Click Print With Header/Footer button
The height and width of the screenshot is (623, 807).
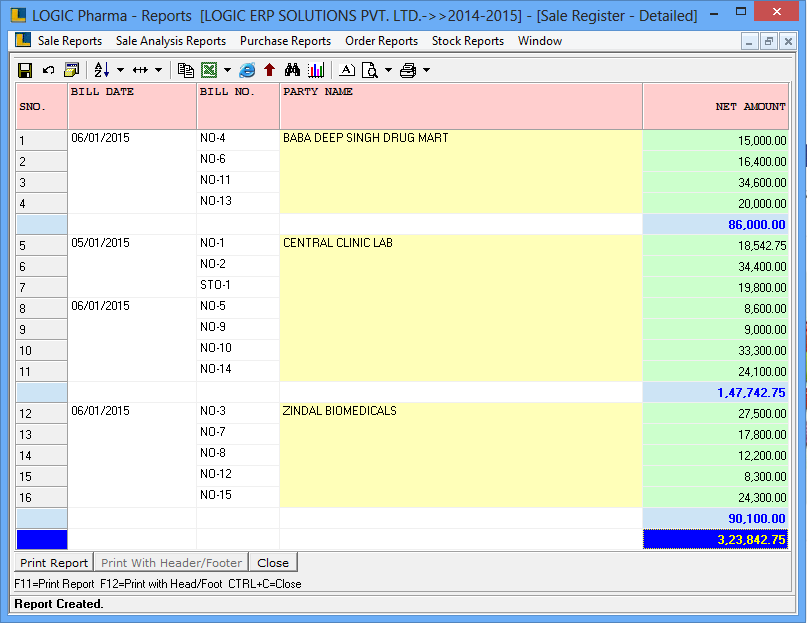171,563
